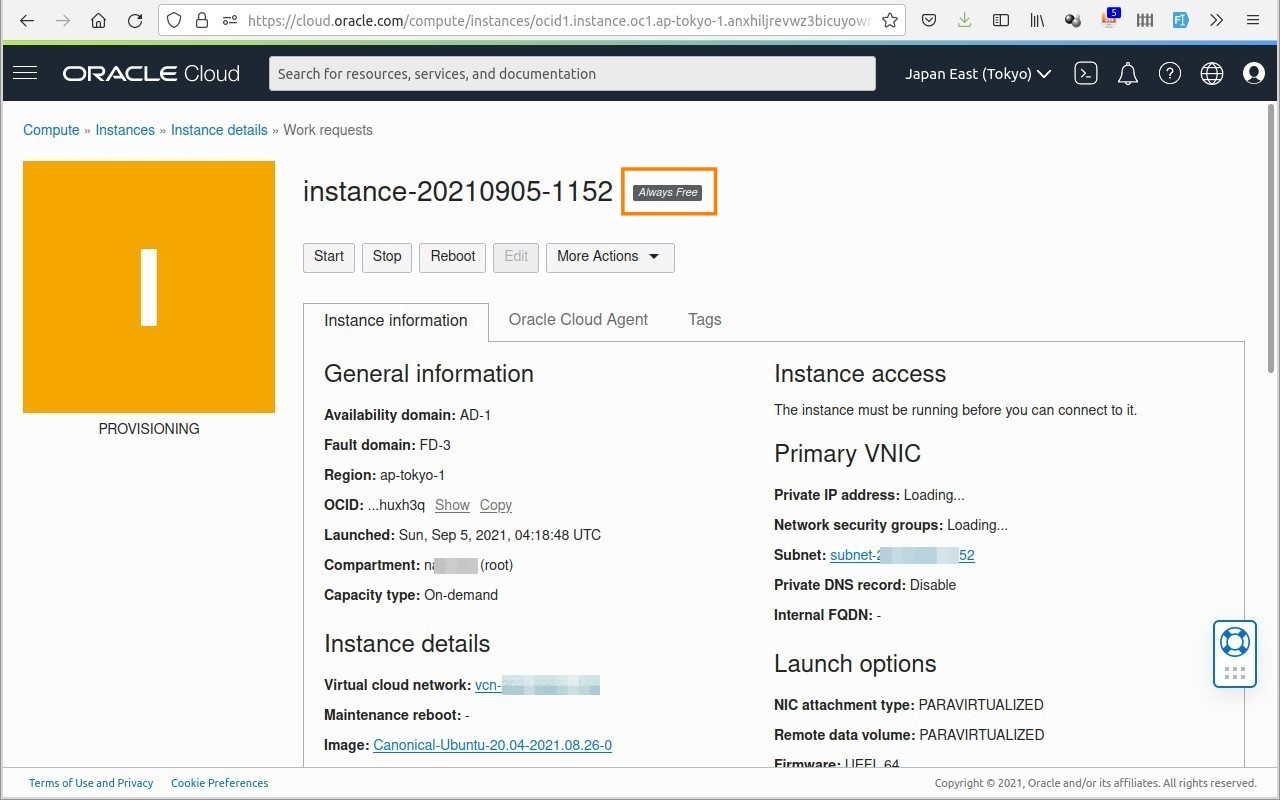Go to browser home page icon

(98, 20)
